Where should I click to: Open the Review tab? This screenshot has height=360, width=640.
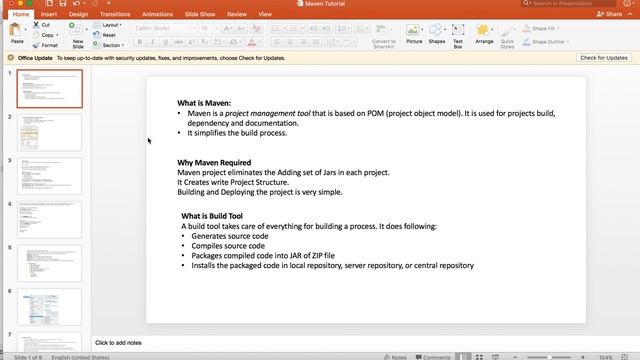pyautogui.click(x=237, y=14)
